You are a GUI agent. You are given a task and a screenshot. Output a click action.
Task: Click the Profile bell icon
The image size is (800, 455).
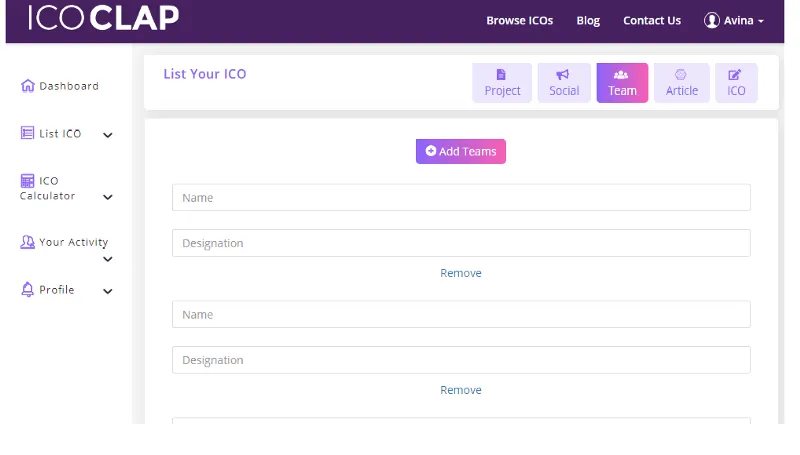click(x=28, y=289)
